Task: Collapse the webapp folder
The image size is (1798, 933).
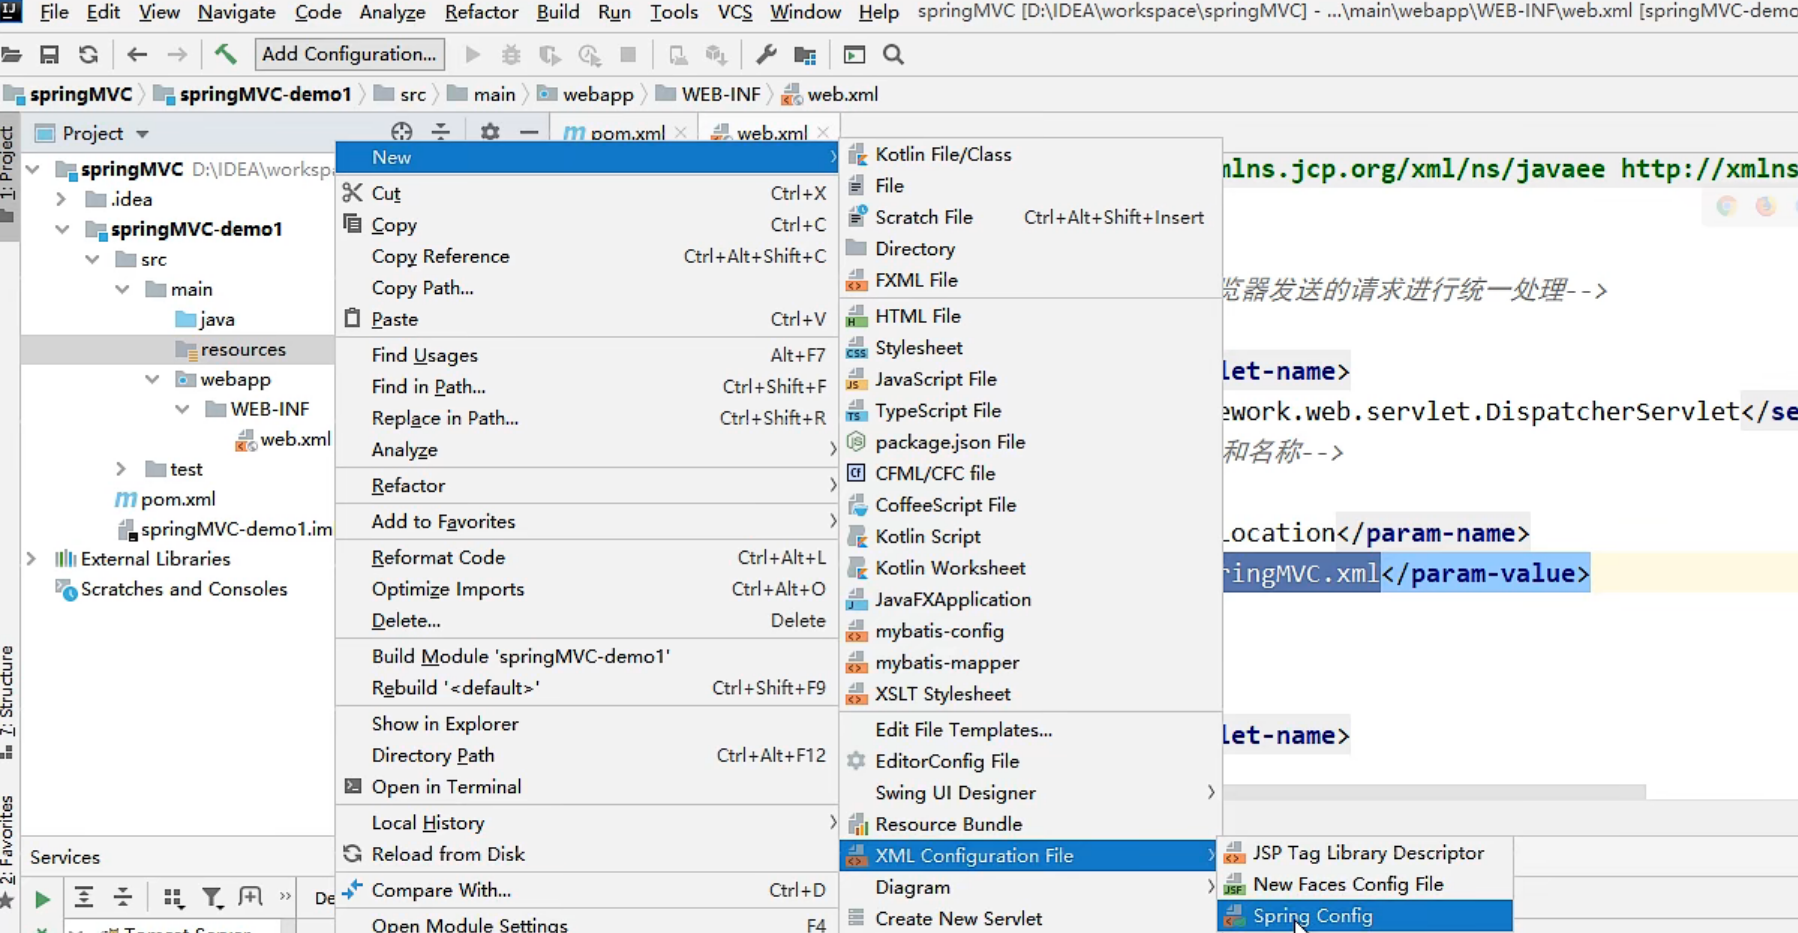Action: (152, 379)
